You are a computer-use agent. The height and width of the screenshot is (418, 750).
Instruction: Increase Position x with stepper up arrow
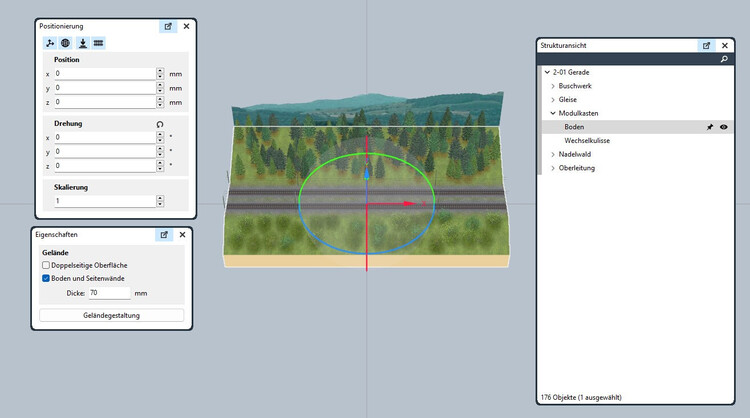(x=160, y=71)
